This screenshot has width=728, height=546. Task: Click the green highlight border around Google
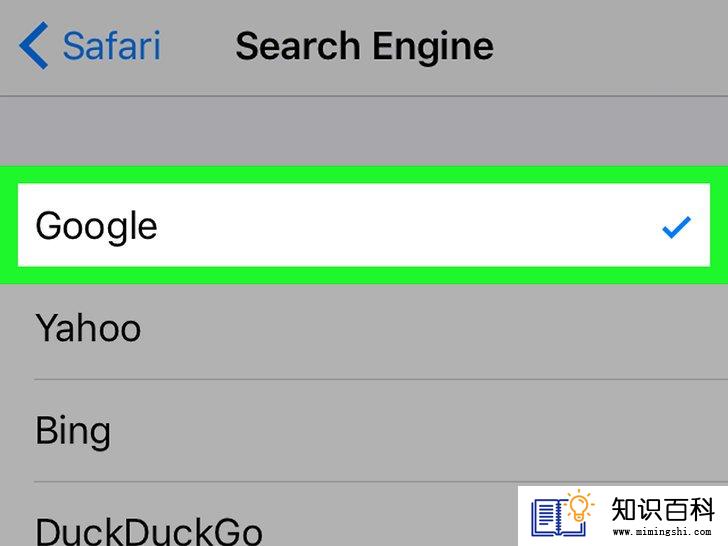[x=364, y=175]
